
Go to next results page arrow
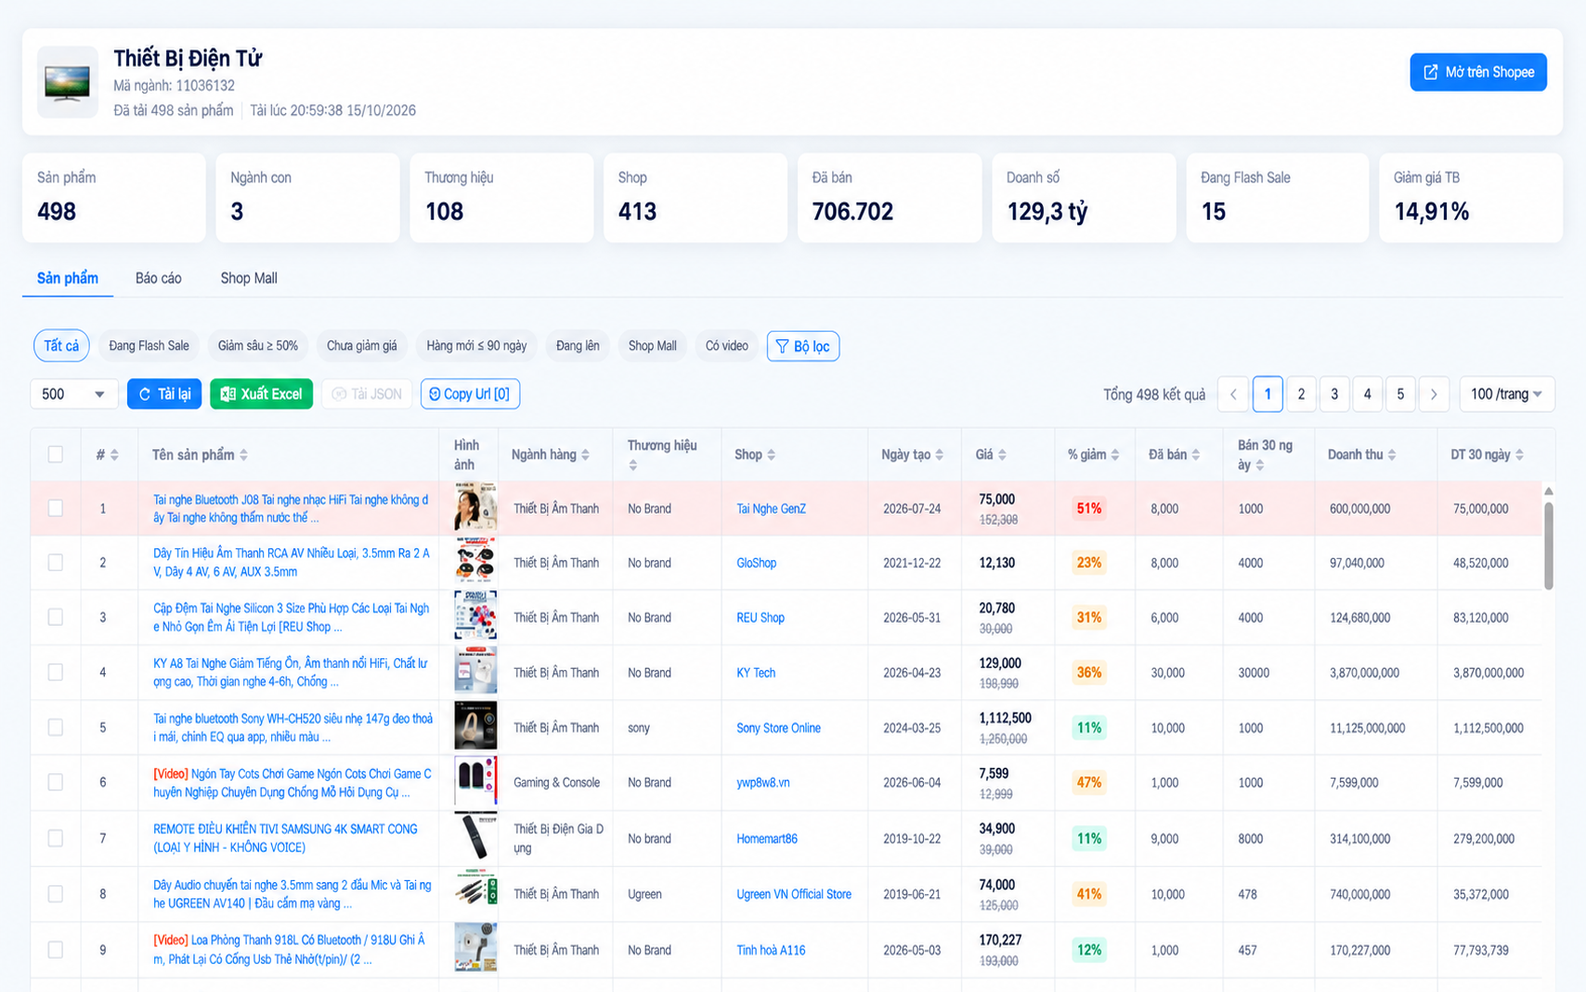(x=1434, y=394)
